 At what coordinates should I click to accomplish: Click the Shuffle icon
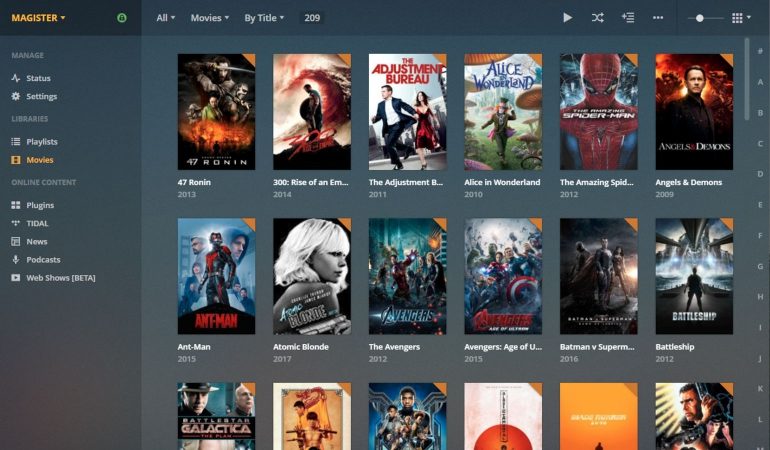[x=597, y=18]
